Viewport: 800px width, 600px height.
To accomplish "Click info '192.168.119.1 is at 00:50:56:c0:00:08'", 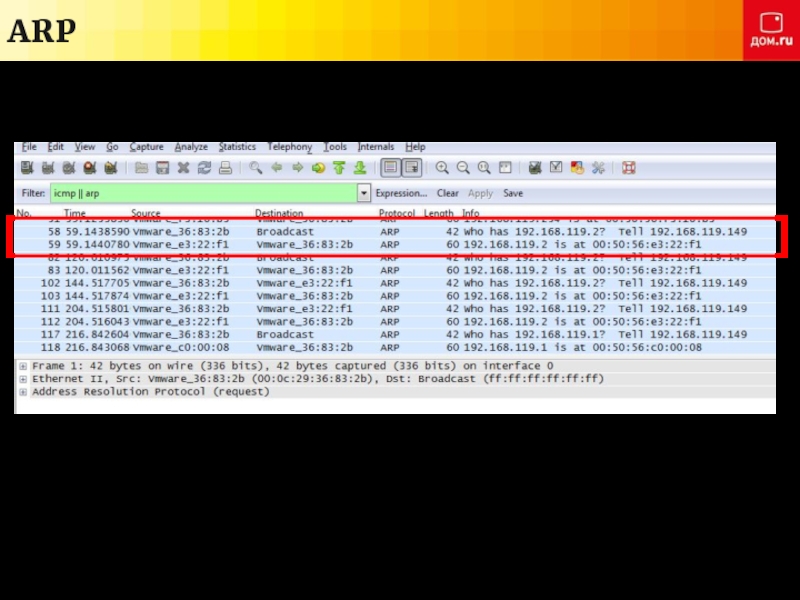I will click(x=583, y=347).
